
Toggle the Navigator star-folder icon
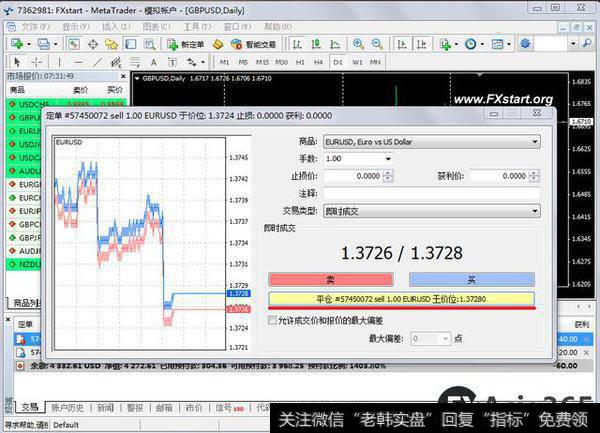click(111, 44)
